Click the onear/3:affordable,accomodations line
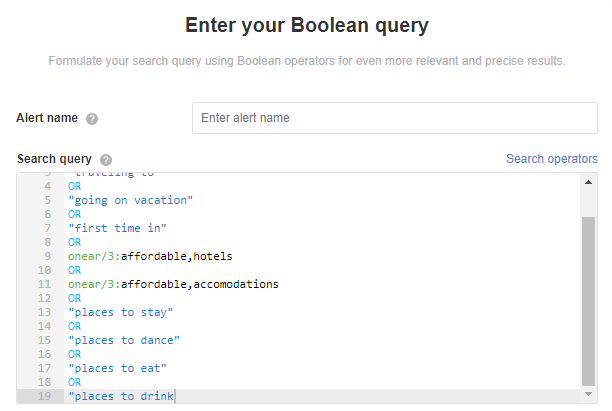This screenshot has width=612, height=411. click(173, 284)
